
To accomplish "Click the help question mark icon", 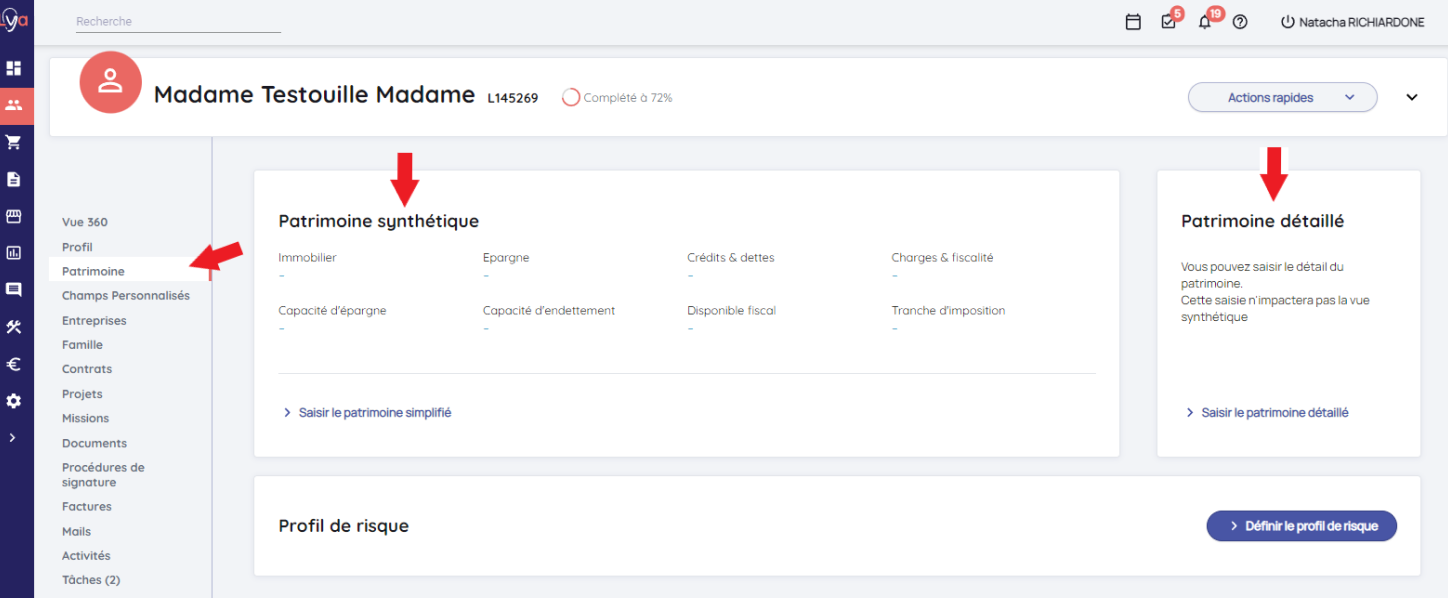I will 1240,22.
